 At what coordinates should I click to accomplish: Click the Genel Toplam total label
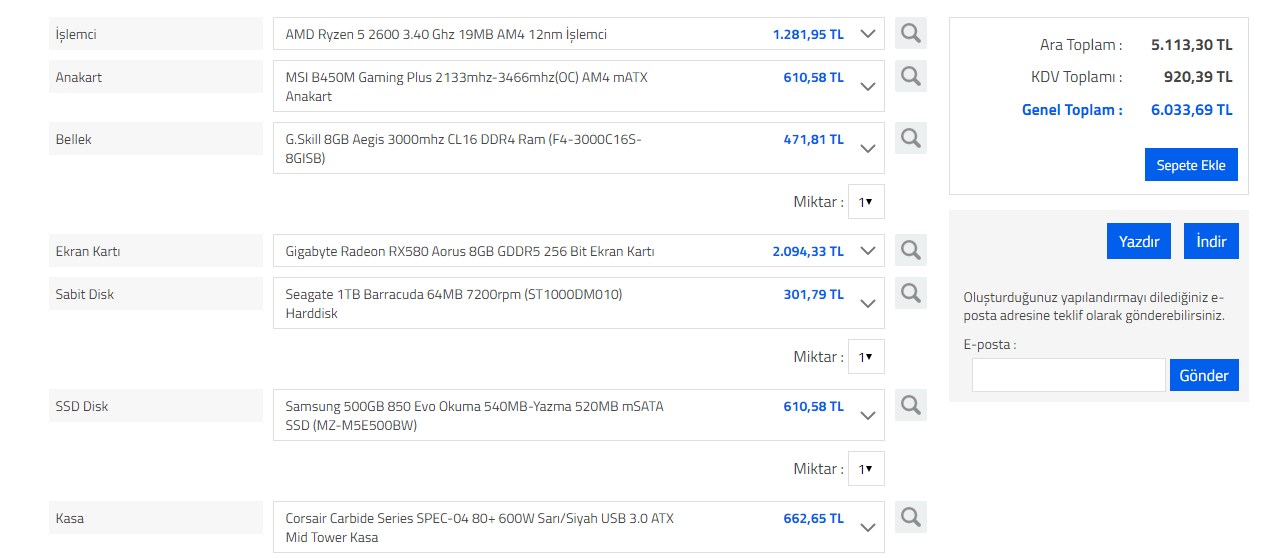coord(1072,110)
